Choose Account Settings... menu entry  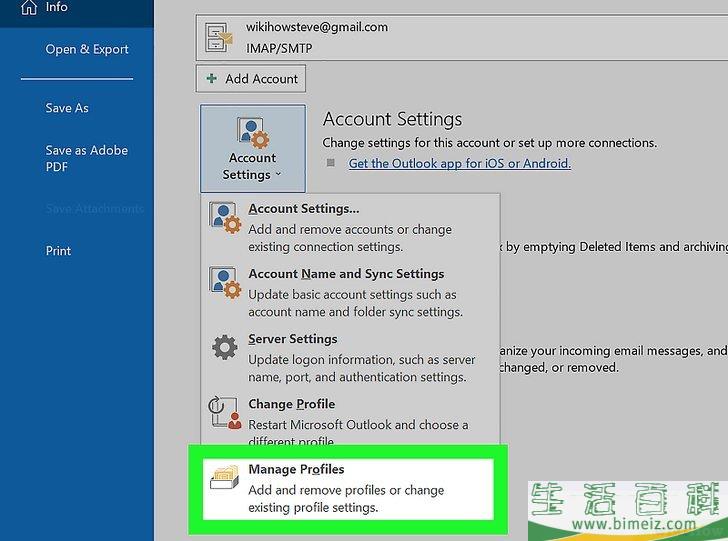pos(350,227)
